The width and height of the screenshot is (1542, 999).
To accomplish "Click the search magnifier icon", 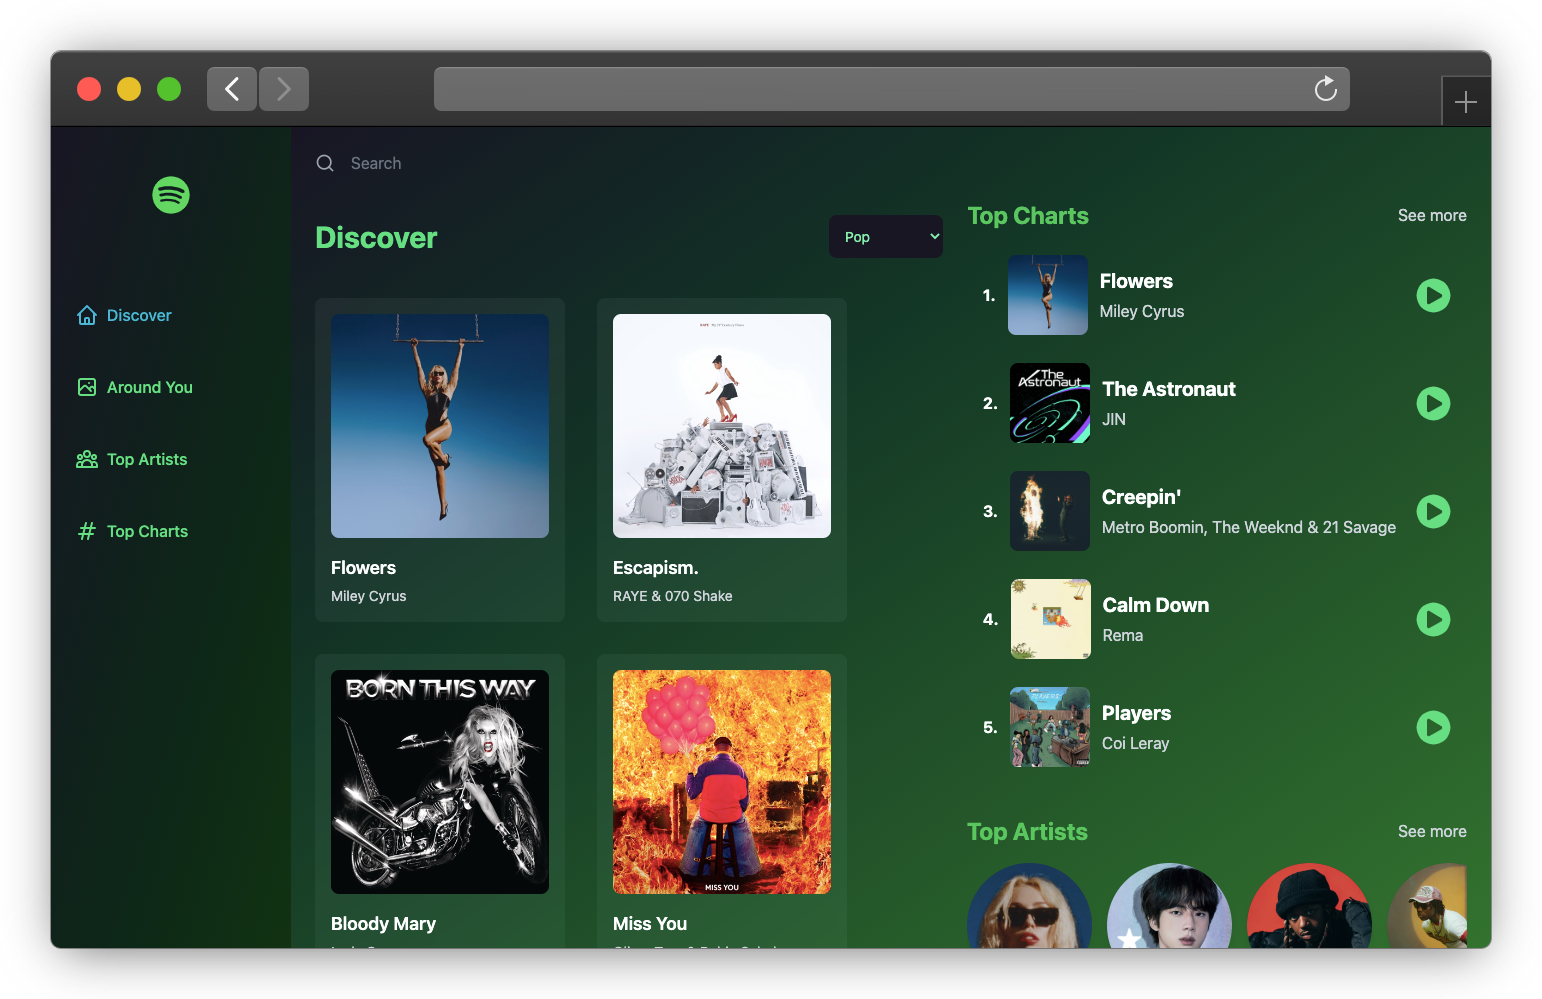I will (x=325, y=163).
